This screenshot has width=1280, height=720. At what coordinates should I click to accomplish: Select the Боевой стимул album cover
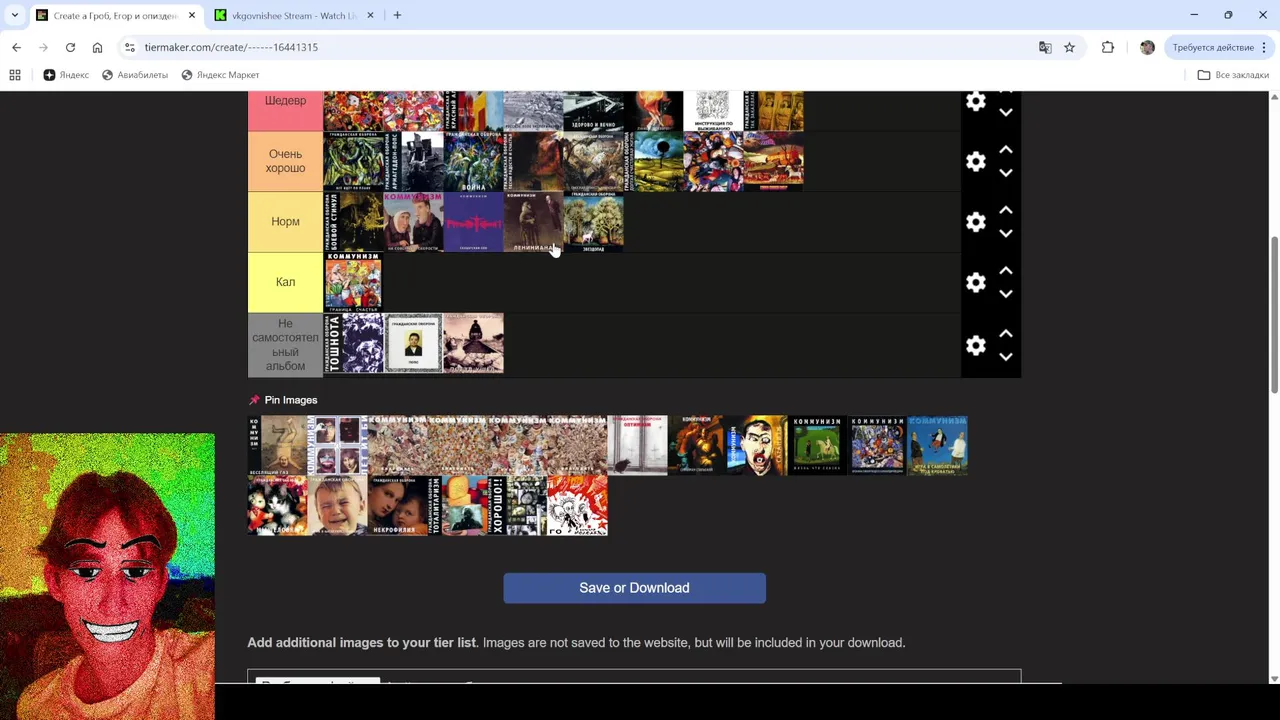(353, 222)
